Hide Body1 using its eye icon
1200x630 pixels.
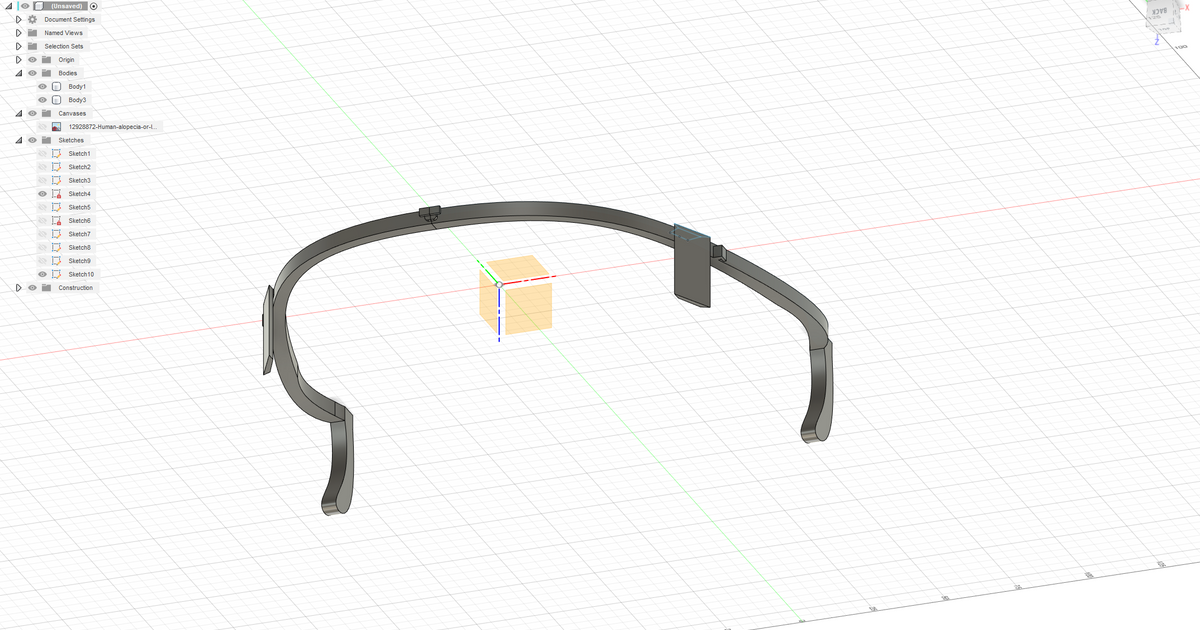tap(42, 87)
